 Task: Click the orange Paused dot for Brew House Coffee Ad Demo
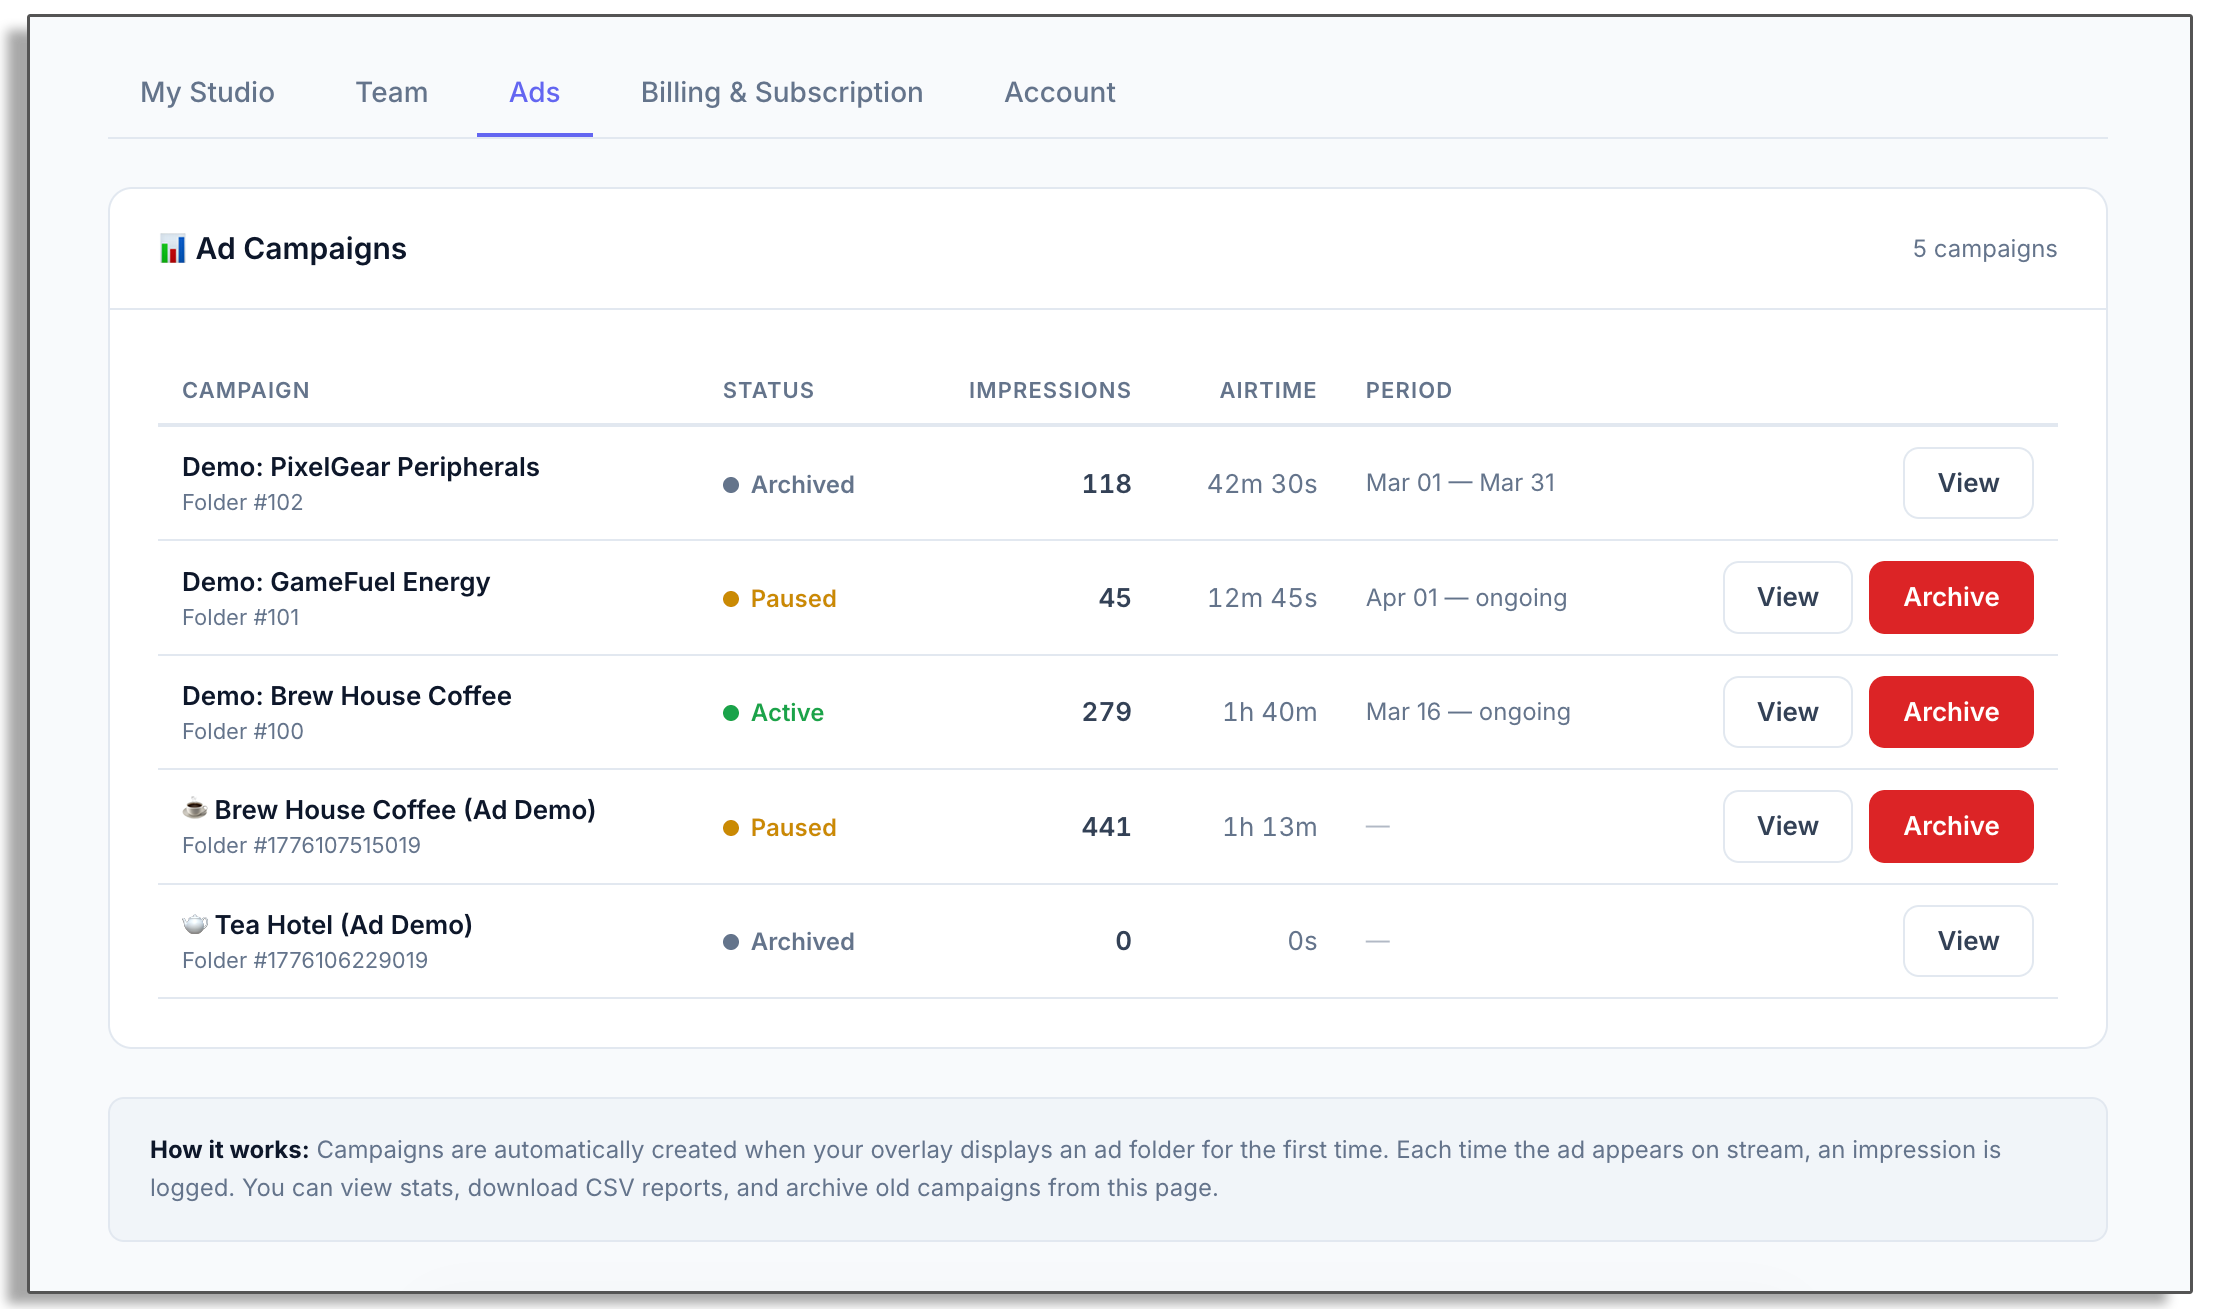732,827
